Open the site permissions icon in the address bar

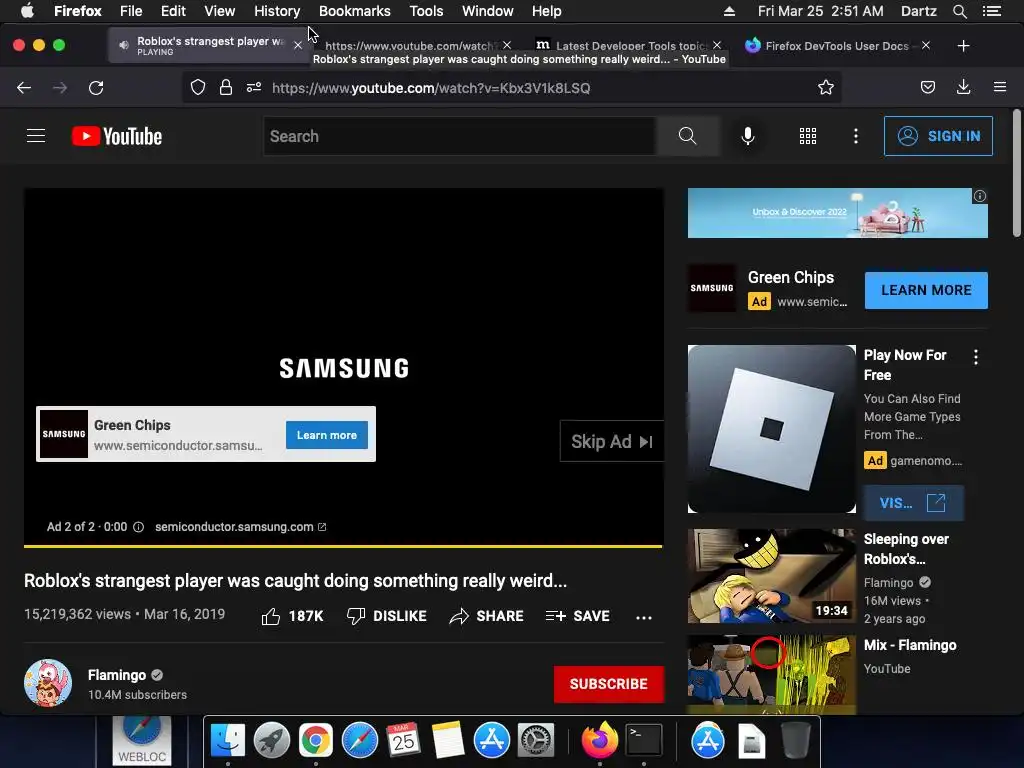point(254,88)
